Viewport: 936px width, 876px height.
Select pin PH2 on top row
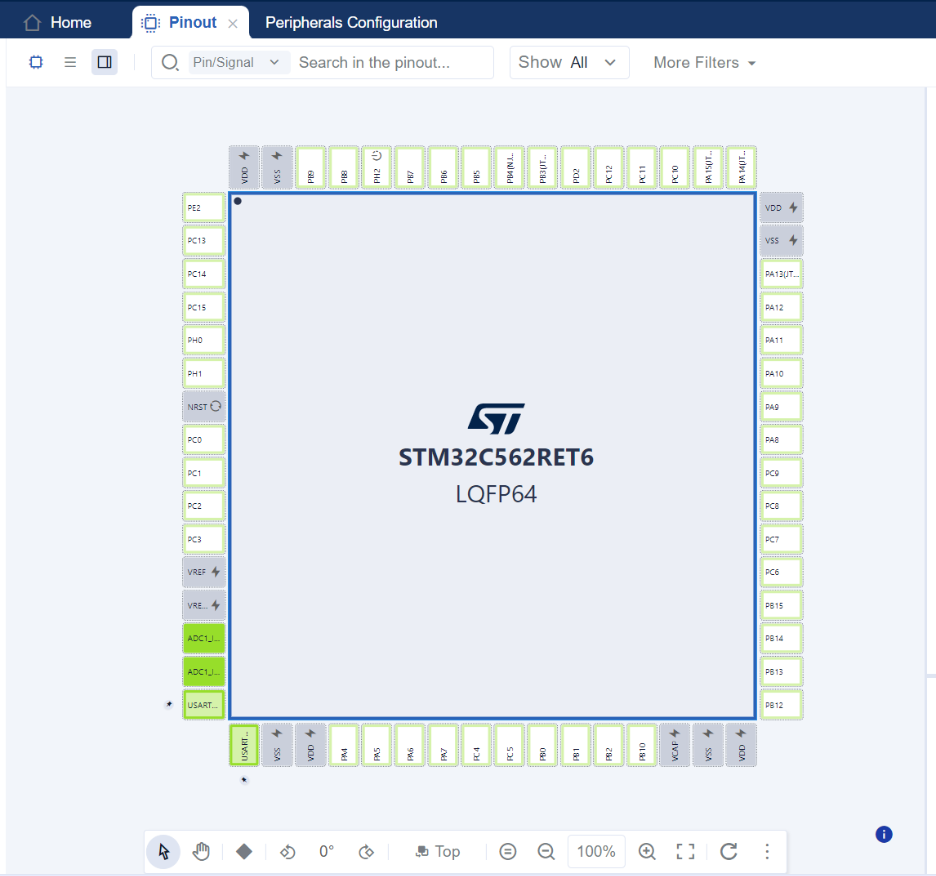click(x=377, y=167)
